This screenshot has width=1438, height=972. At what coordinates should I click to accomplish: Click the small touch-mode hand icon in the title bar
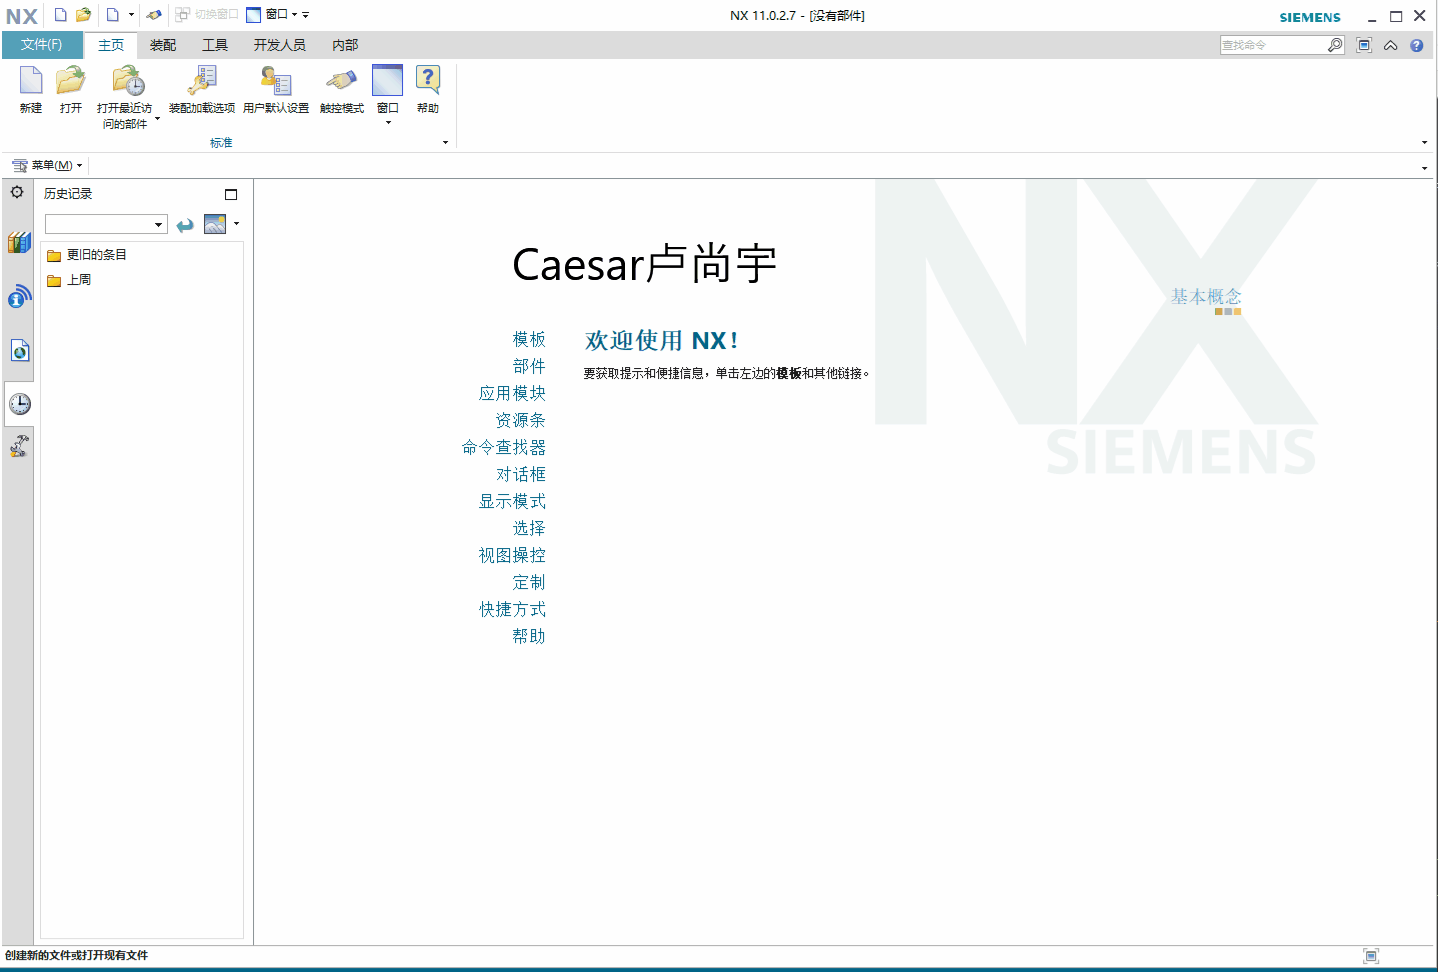[154, 15]
